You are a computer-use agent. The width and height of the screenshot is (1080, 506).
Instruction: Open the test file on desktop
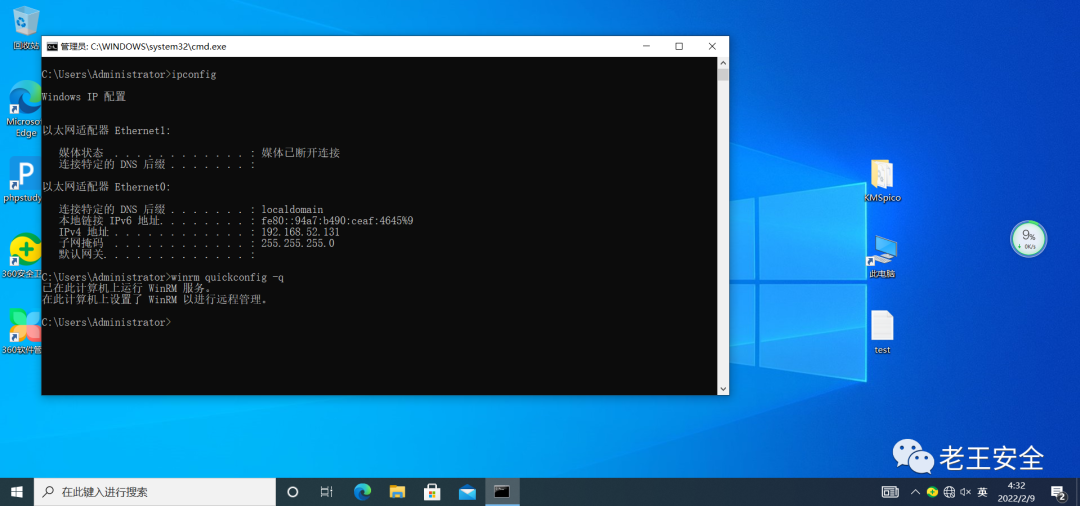[882, 327]
